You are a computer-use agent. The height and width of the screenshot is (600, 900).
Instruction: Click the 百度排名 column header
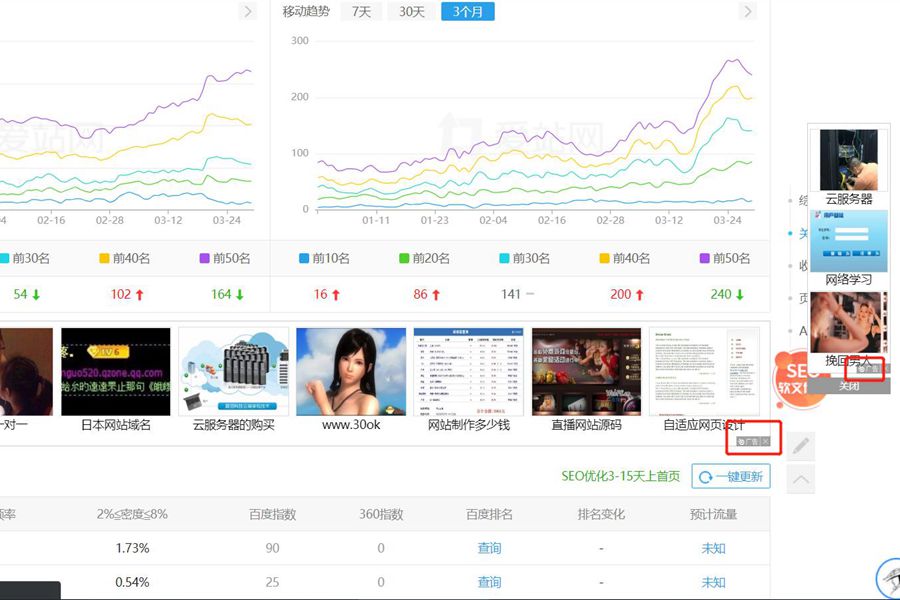pyautogui.click(x=489, y=514)
